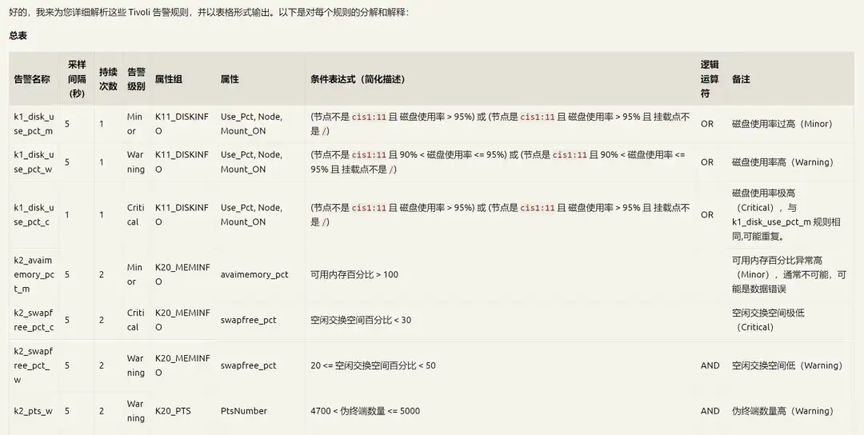The image size is (864, 435).
Task: Click Warning level in k2_pts_w row
Action: (x=136, y=411)
